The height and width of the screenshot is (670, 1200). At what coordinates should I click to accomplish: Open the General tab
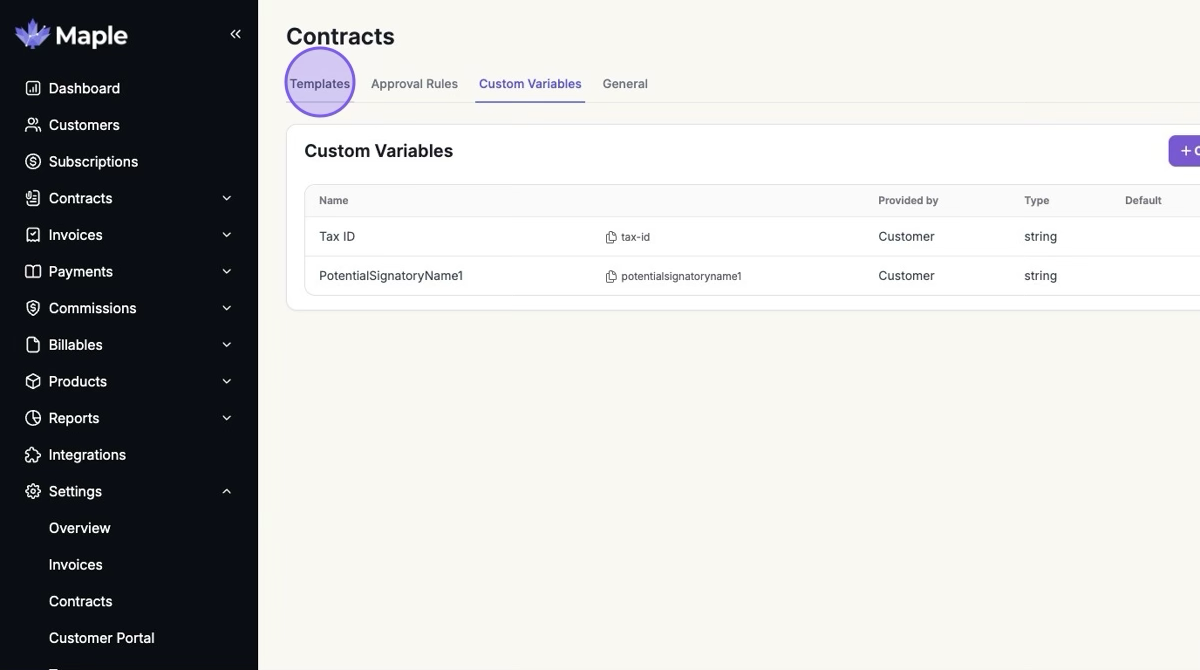point(625,84)
